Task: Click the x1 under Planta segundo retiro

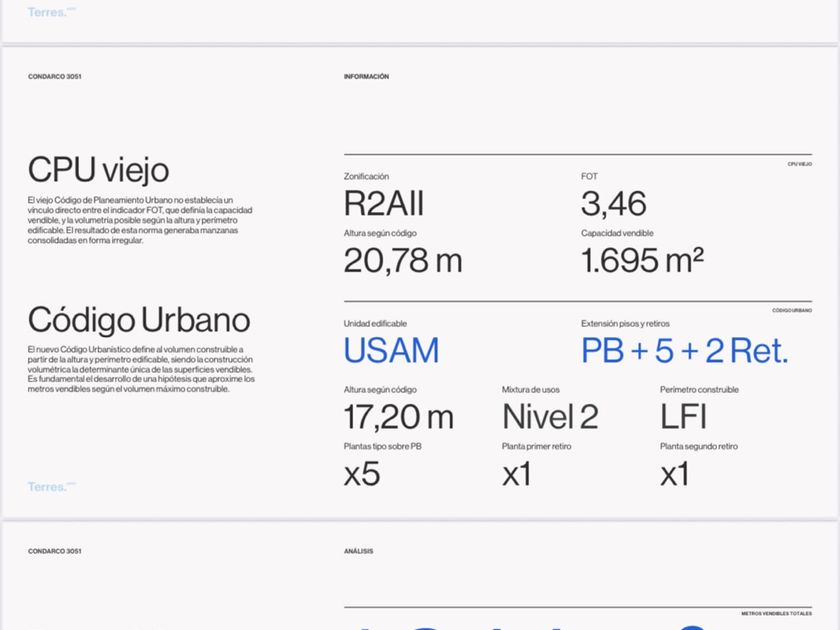Action: pos(675,474)
